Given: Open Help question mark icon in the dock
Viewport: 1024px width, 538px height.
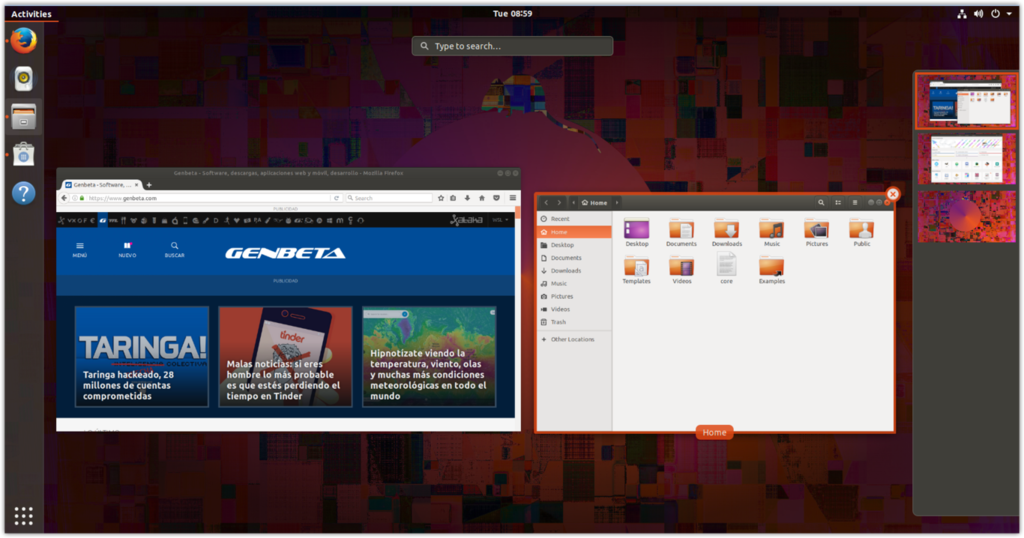Looking at the screenshot, I should 24,193.
